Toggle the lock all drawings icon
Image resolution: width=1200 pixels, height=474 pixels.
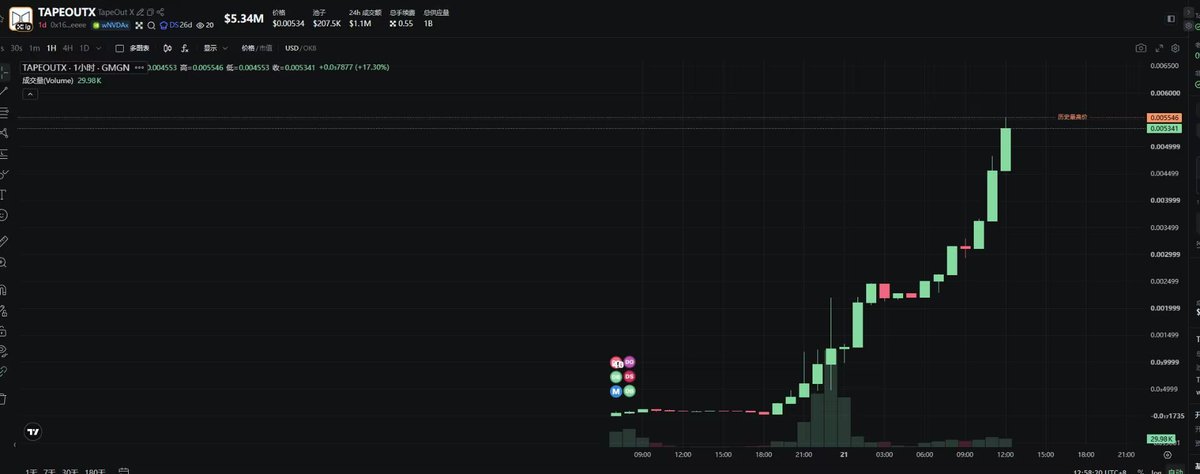click(4, 330)
